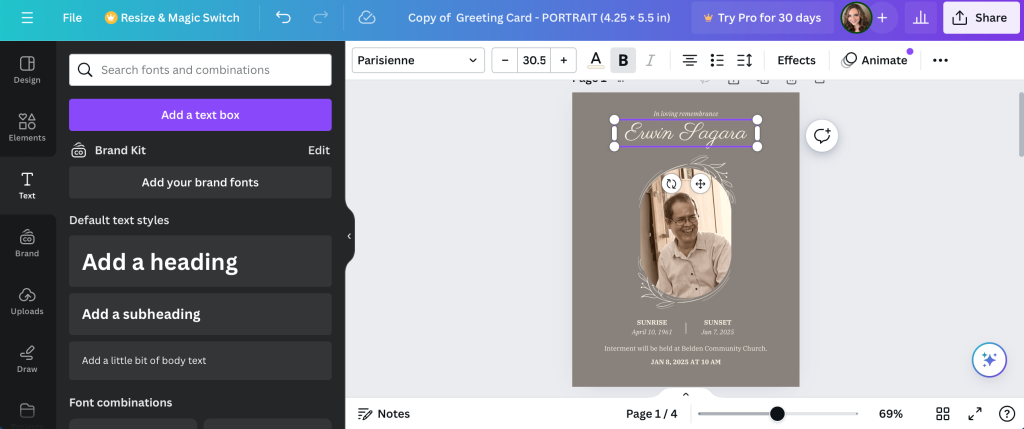Select the Text tab
Screen dimensions: 1024x429
point(27,185)
